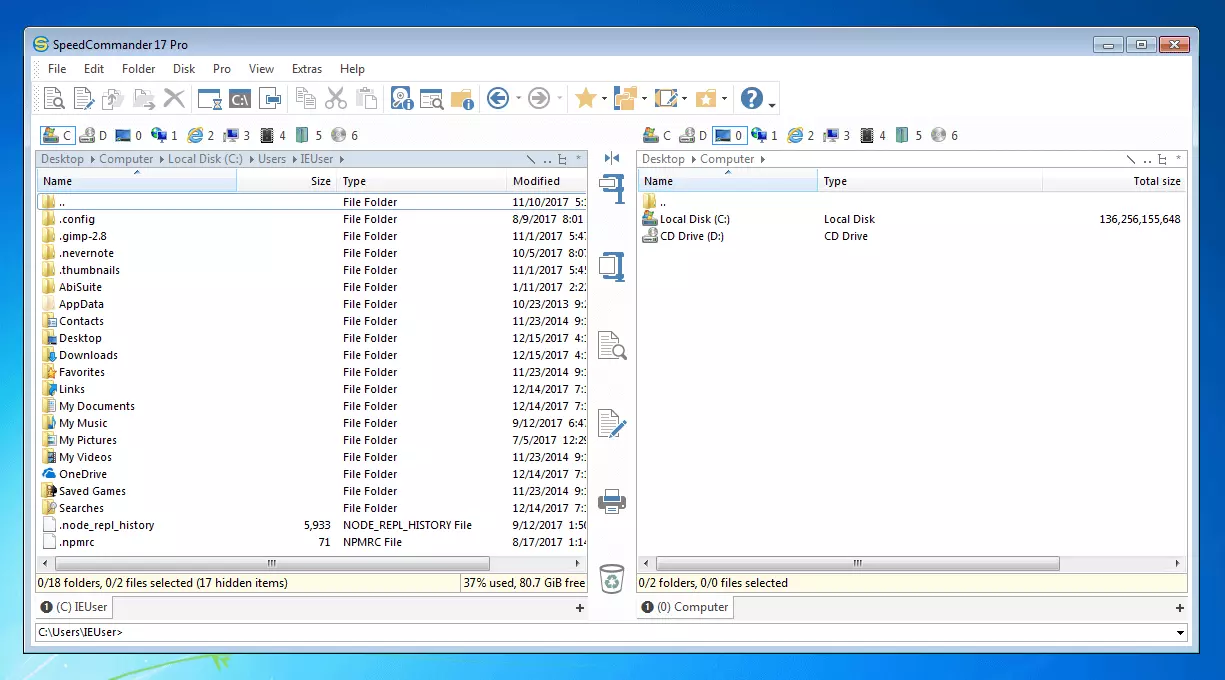Click the Forward arrow toolbar icon
This screenshot has height=680, width=1225.
point(539,98)
